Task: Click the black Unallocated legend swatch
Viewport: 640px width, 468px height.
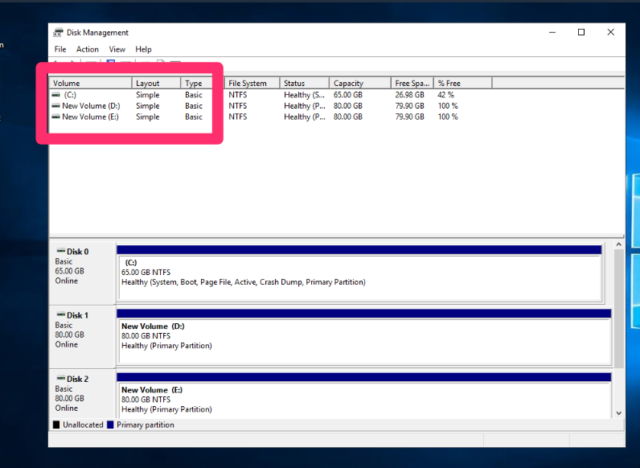Action: [x=56, y=425]
